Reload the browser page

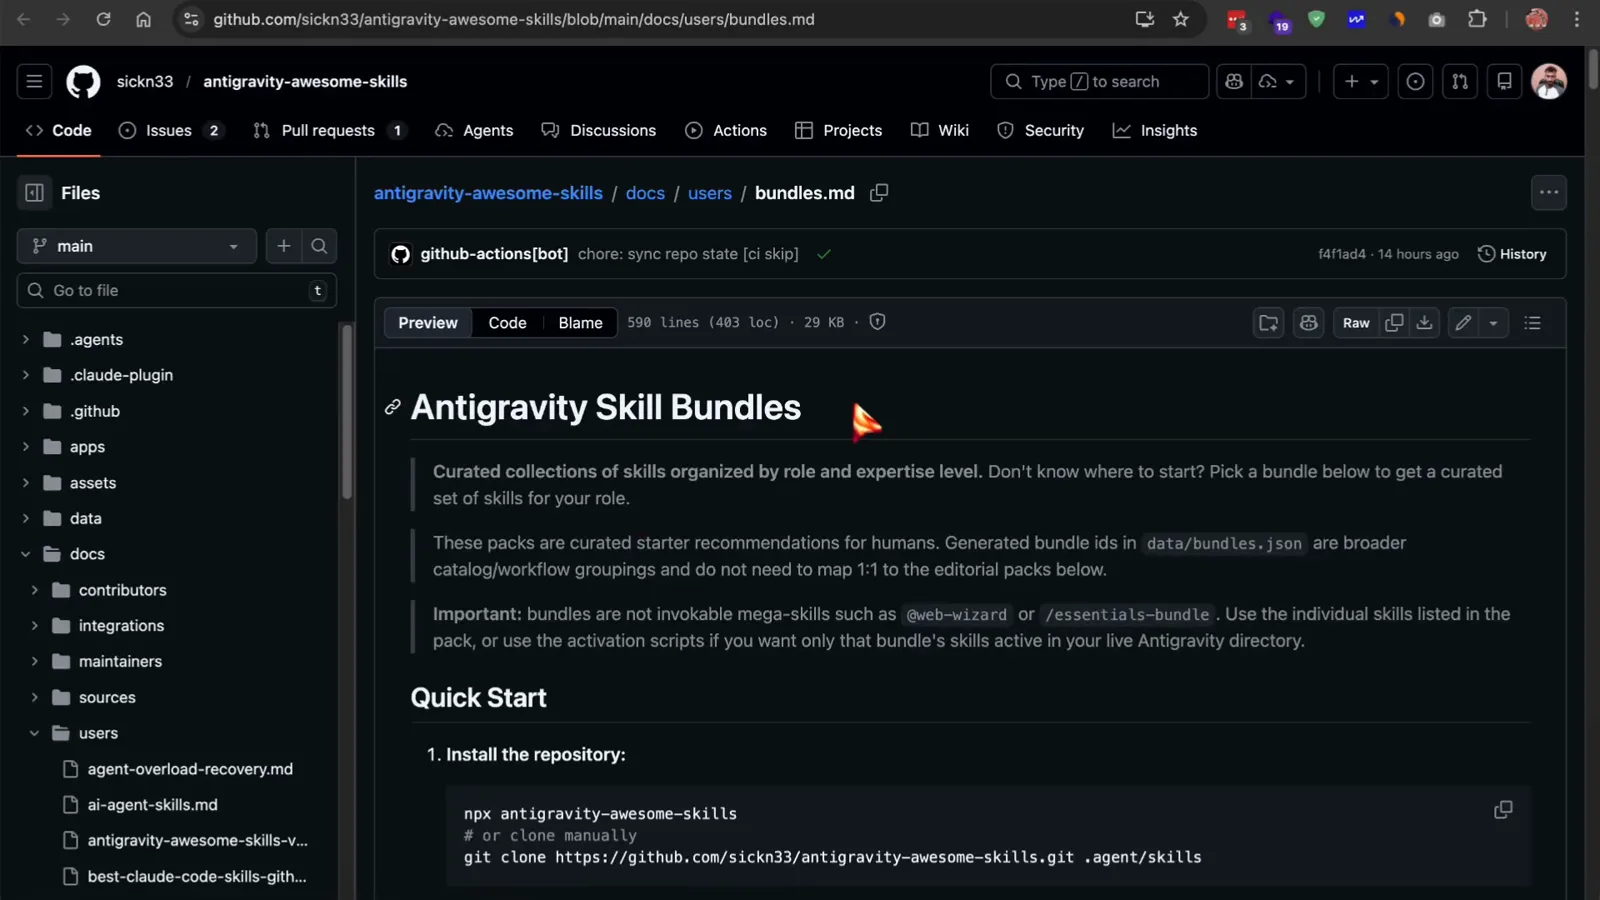pyautogui.click(x=103, y=19)
